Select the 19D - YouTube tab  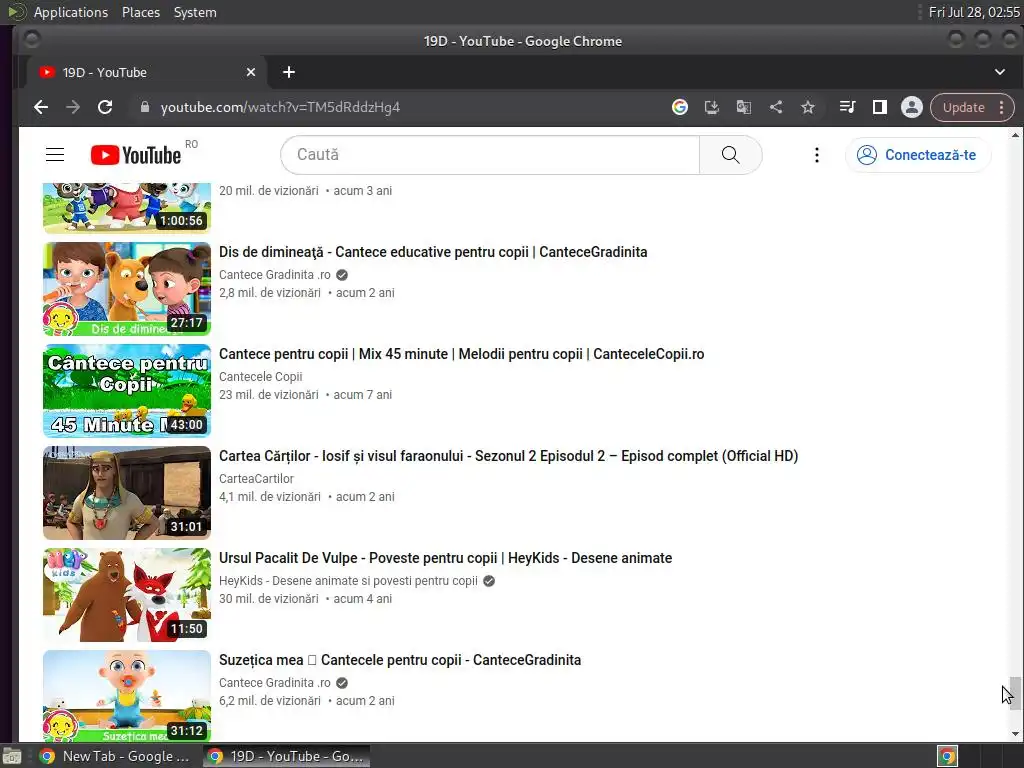pos(147,72)
